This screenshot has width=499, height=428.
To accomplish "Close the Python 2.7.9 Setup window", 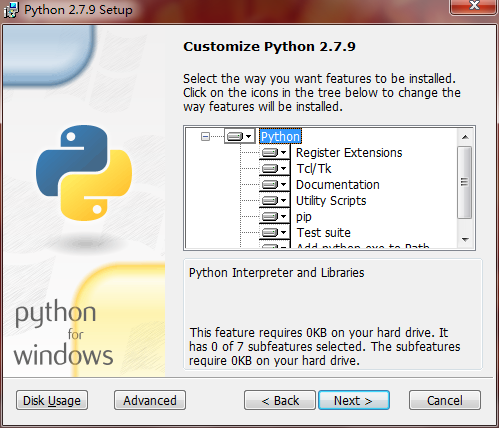I will pyautogui.click(x=474, y=6).
